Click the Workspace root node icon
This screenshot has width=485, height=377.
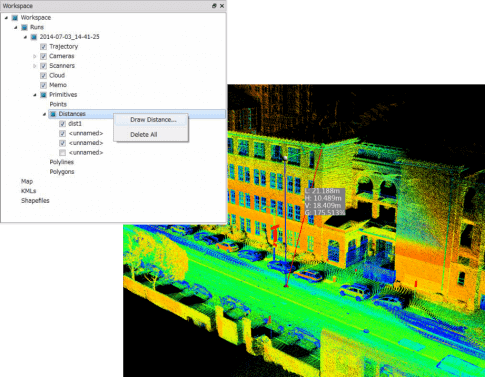tap(15, 18)
